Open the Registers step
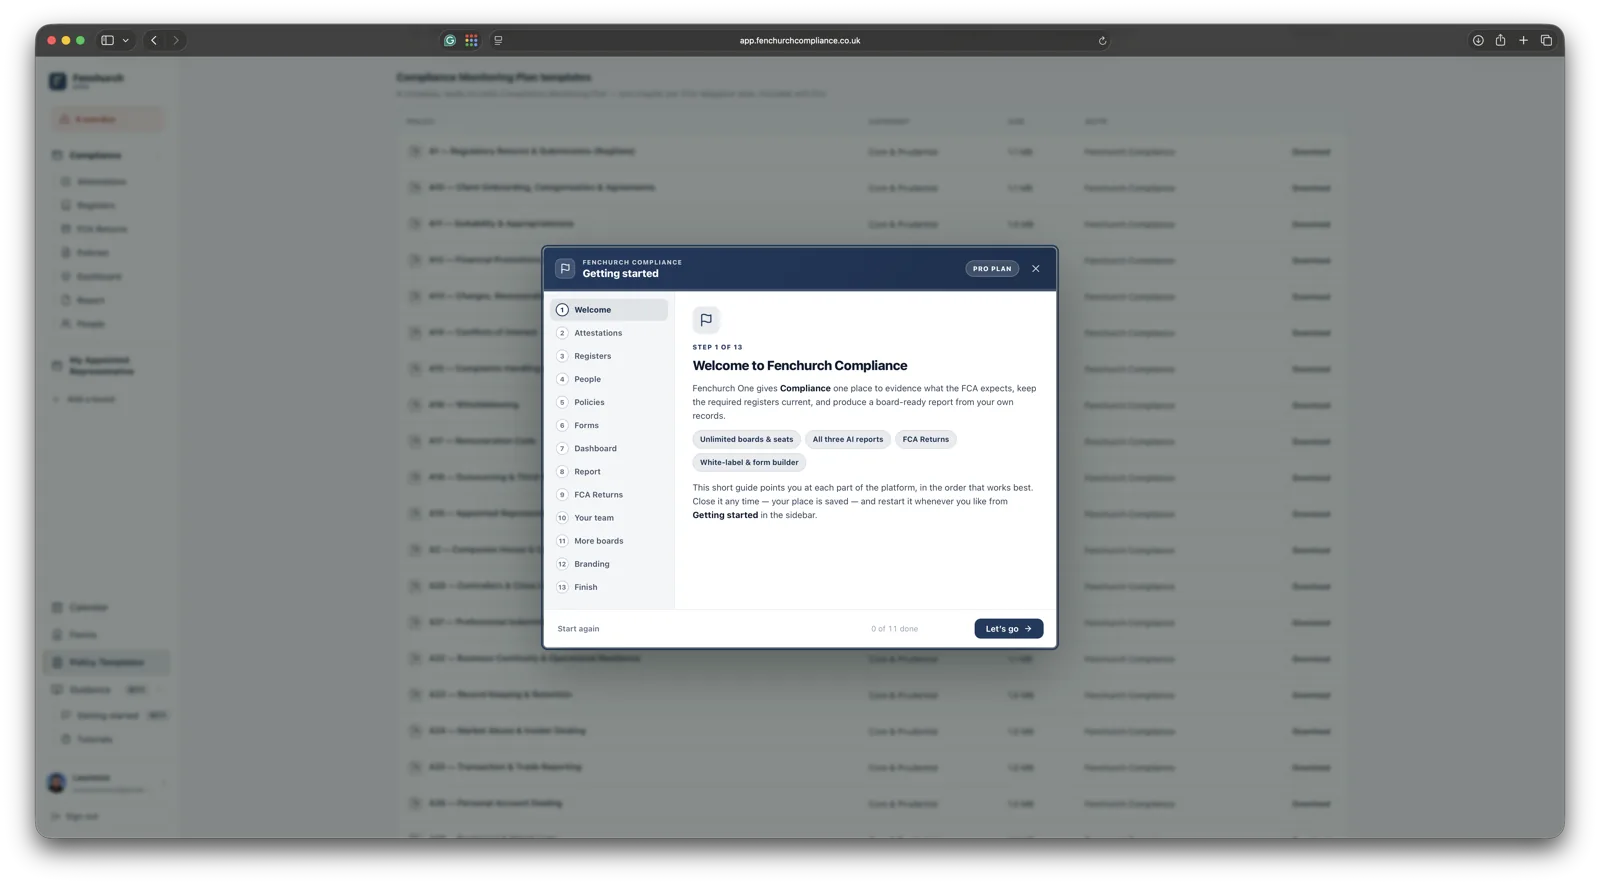Screen dimensions: 1600x885 609,356
